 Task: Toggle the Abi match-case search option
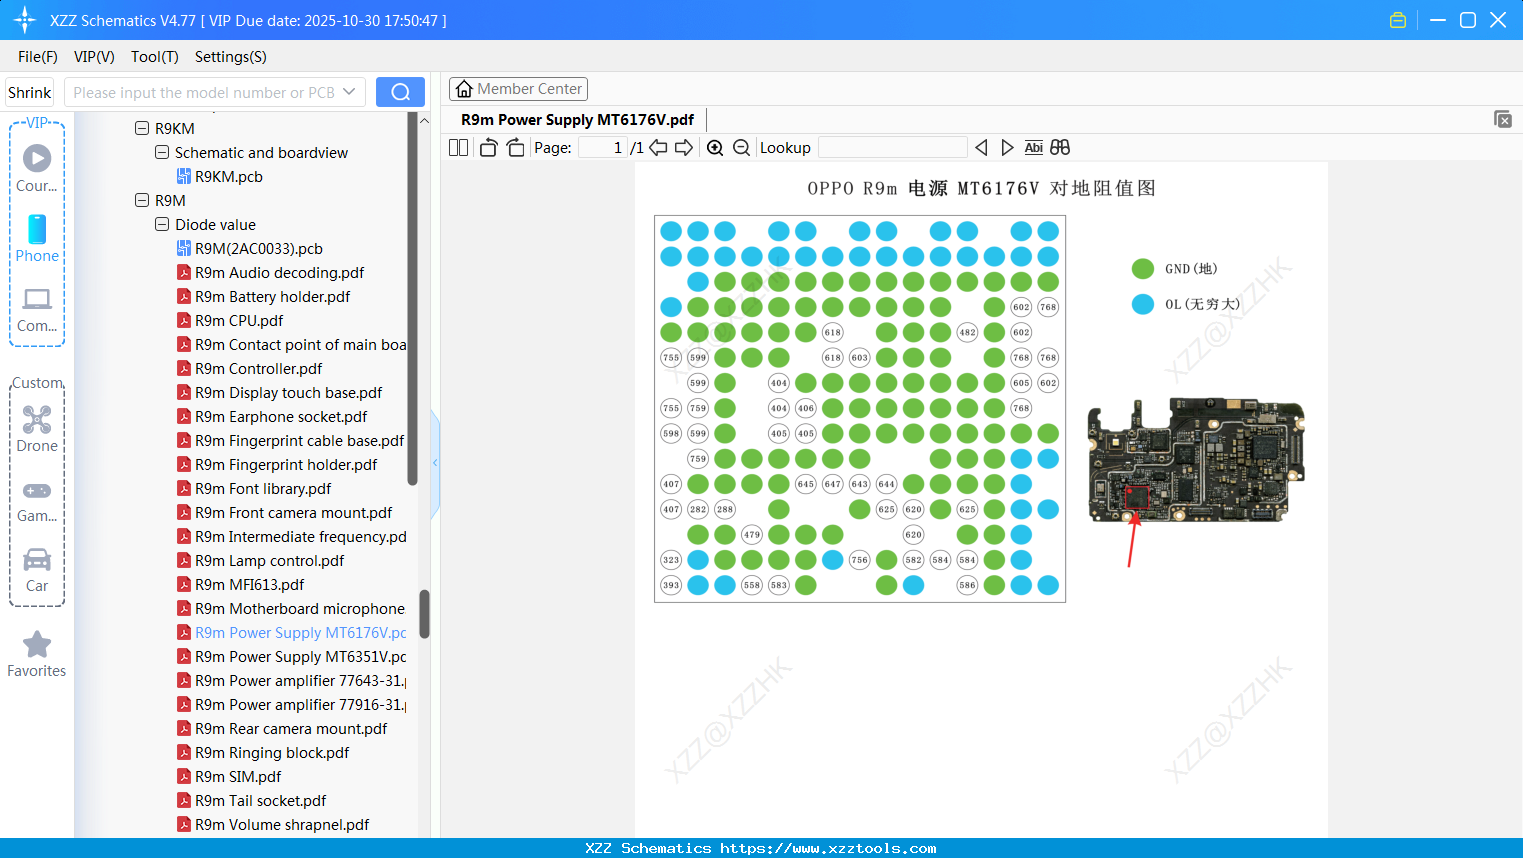pyautogui.click(x=1034, y=147)
